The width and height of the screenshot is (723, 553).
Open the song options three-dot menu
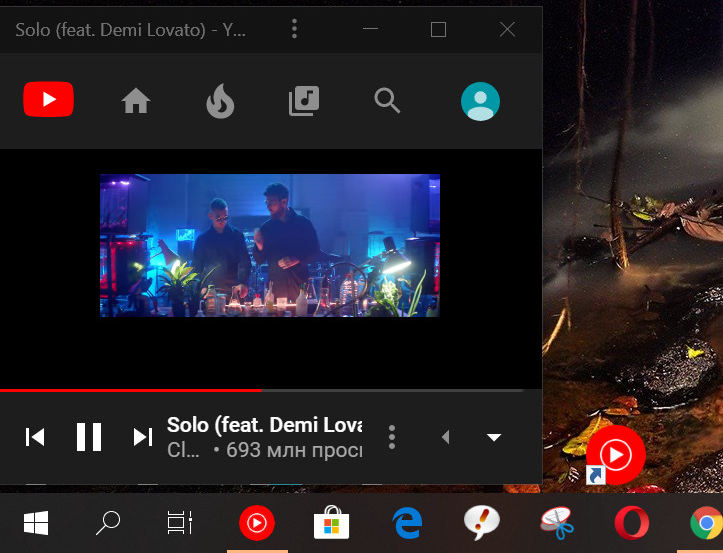[x=391, y=437]
